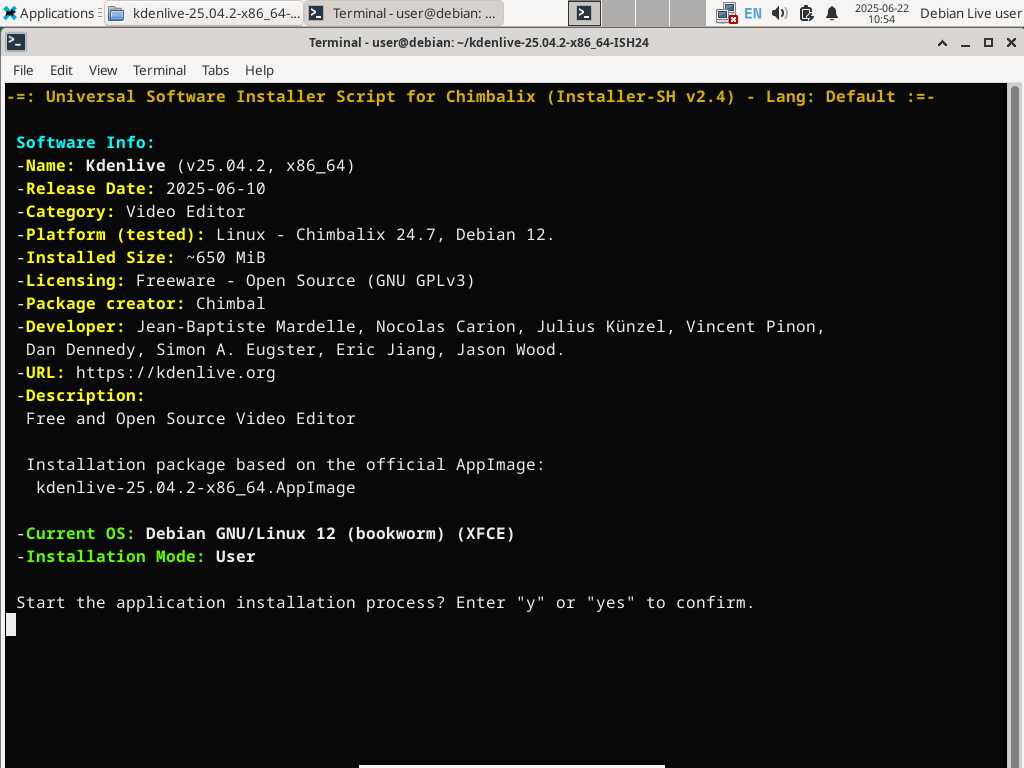Click the terminal cursor block on the input line

pos(11,625)
